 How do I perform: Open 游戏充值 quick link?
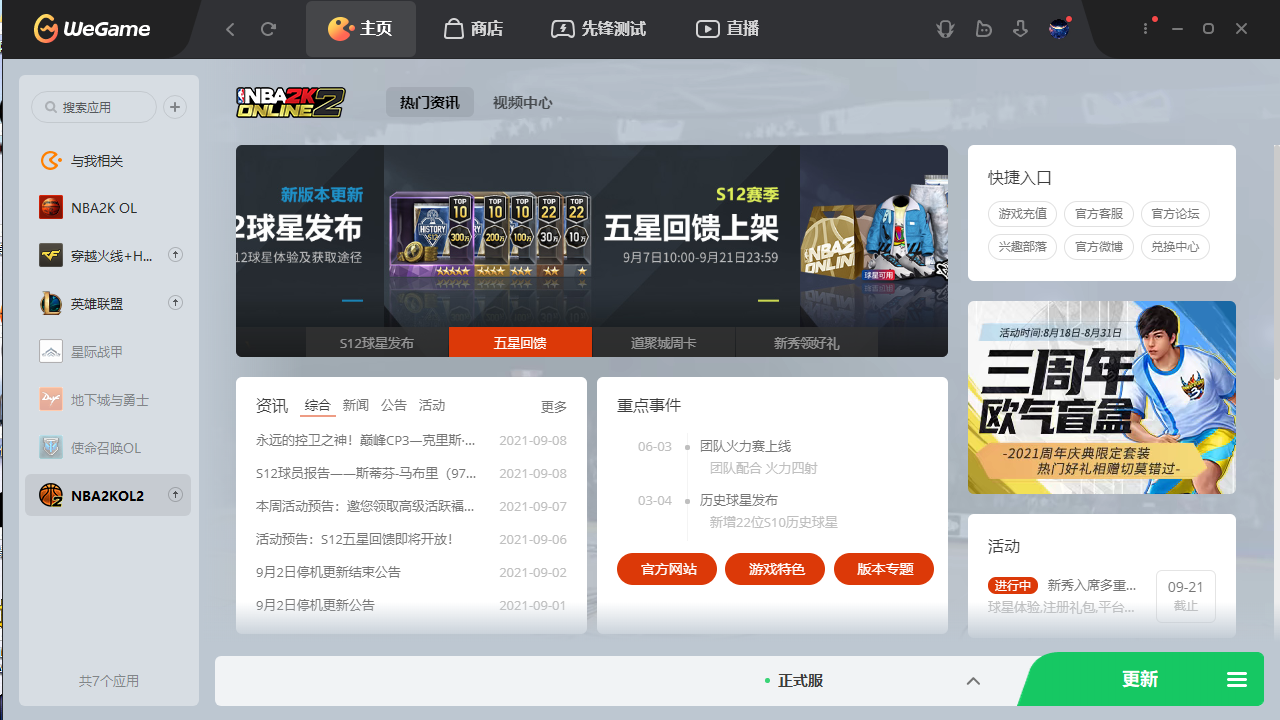click(1022, 214)
